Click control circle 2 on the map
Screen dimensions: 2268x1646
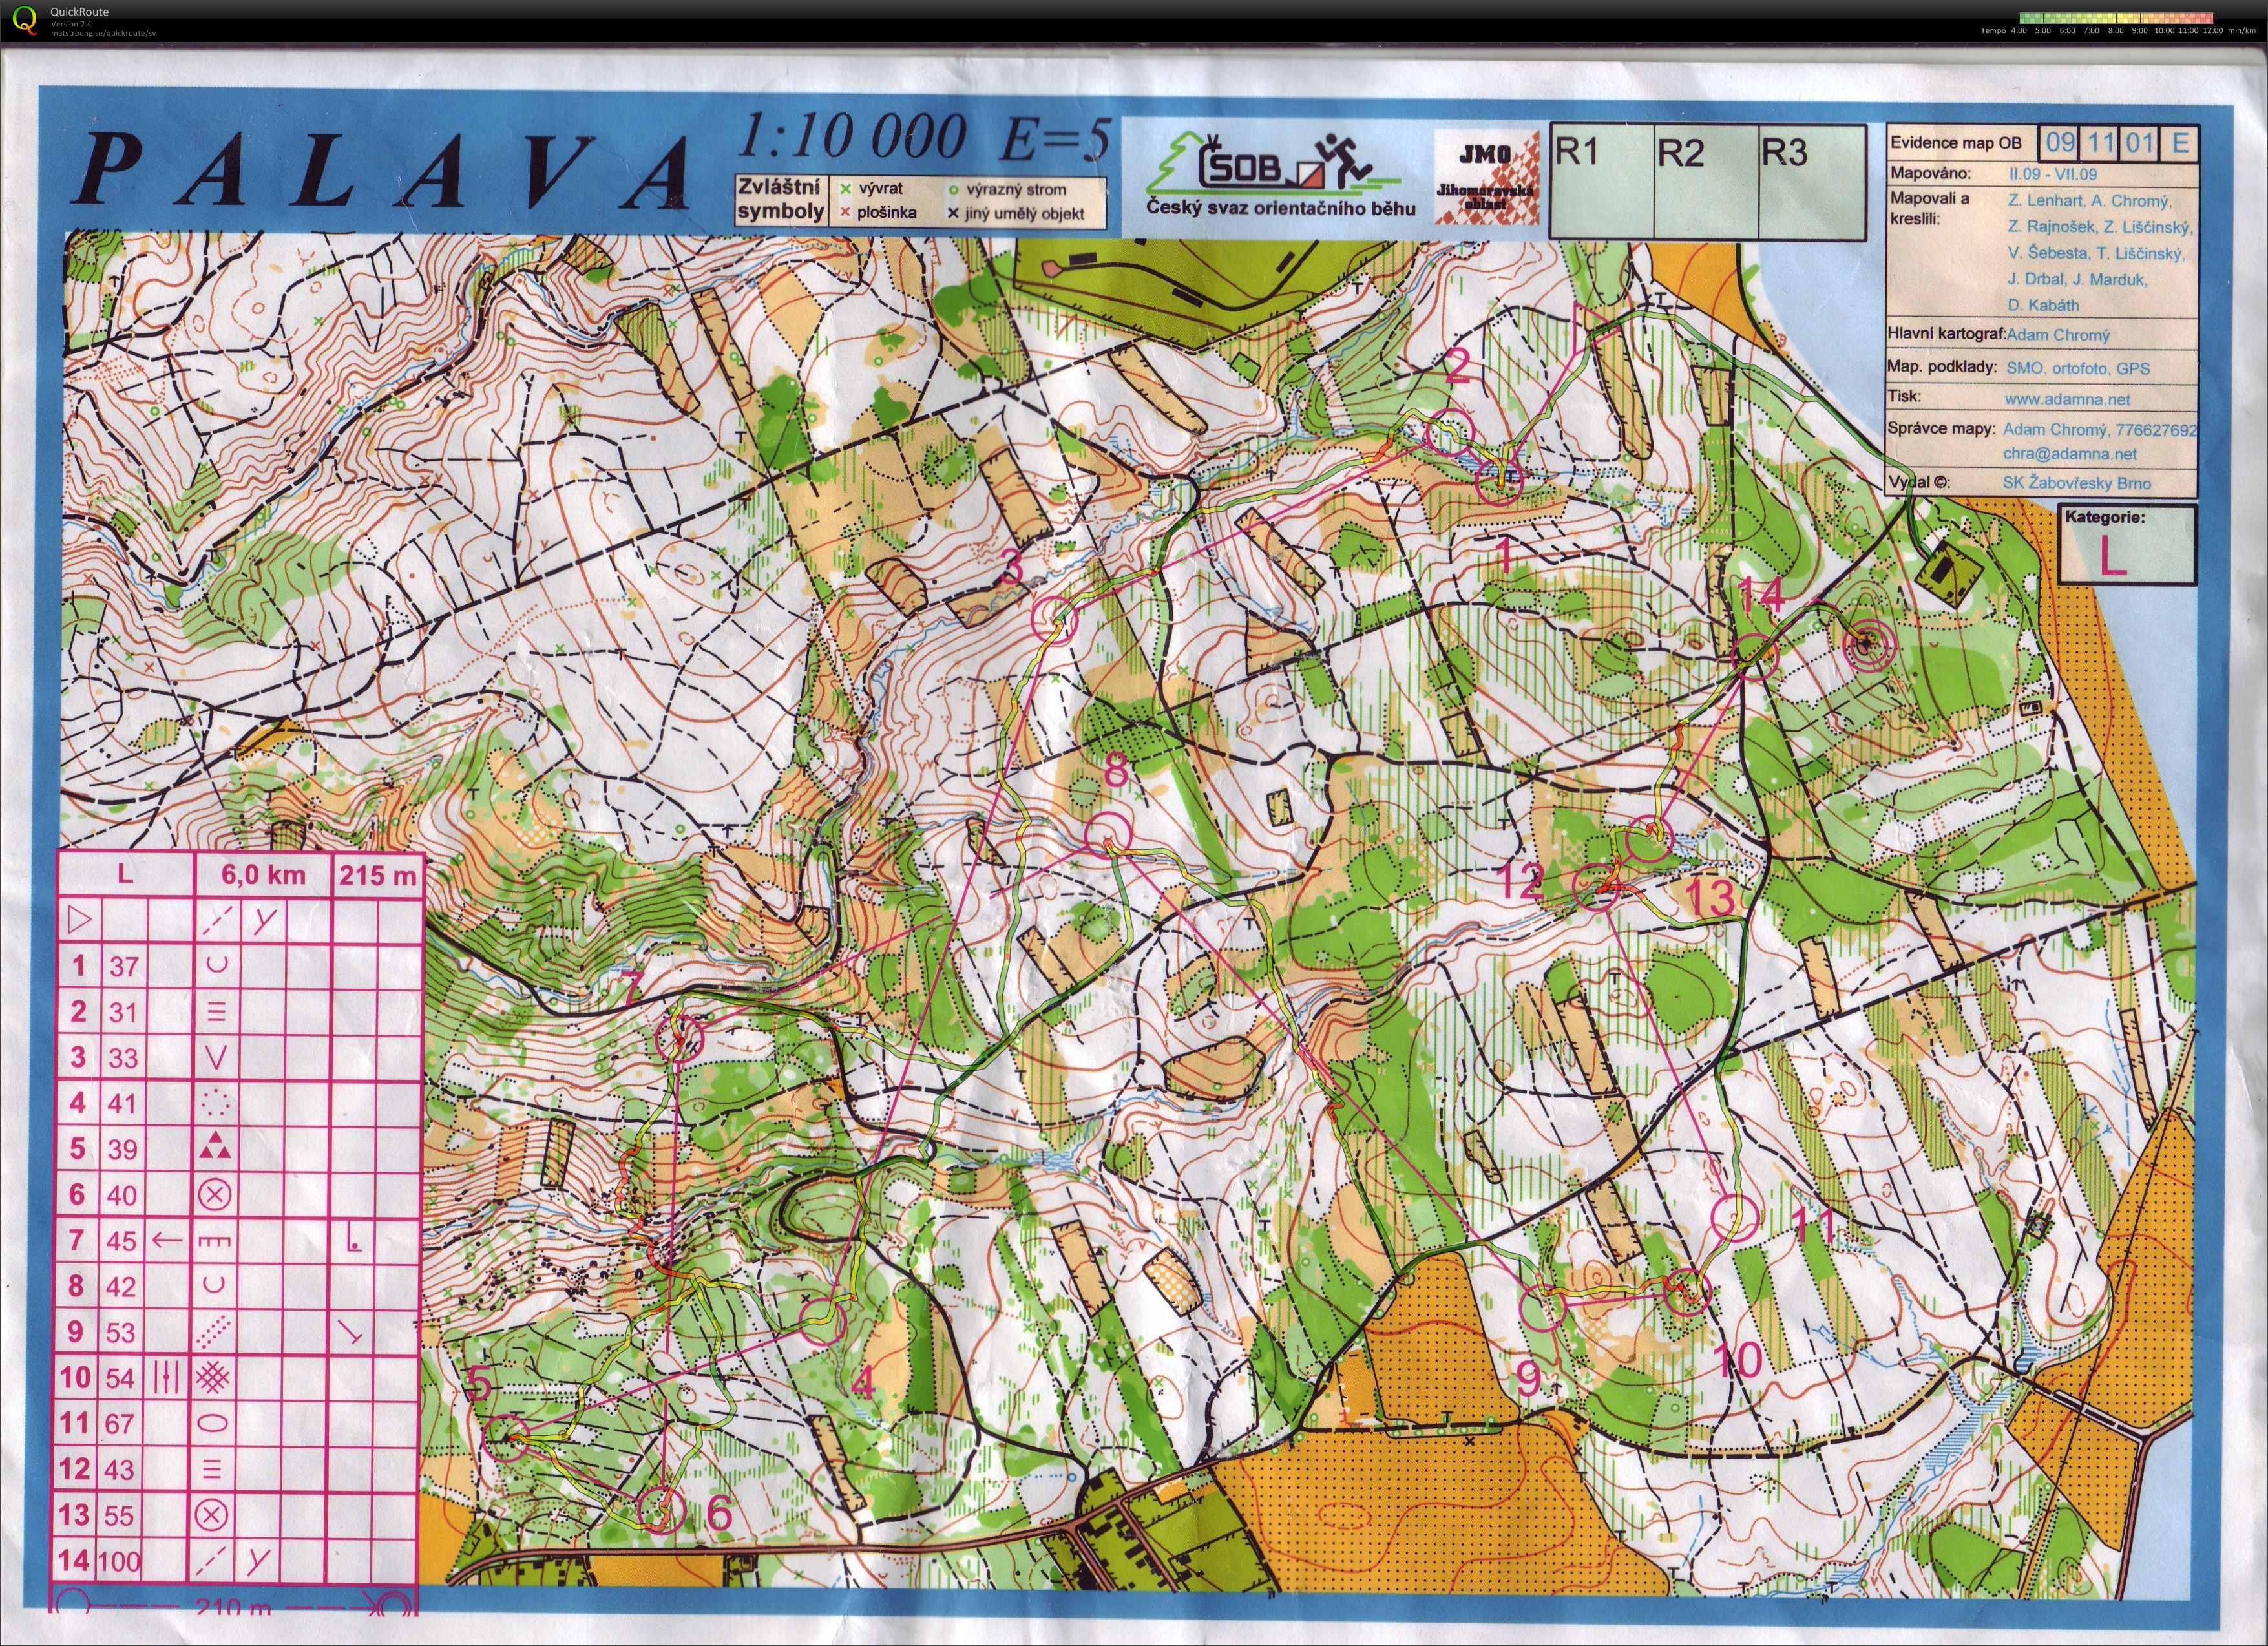click(1449, 433)
